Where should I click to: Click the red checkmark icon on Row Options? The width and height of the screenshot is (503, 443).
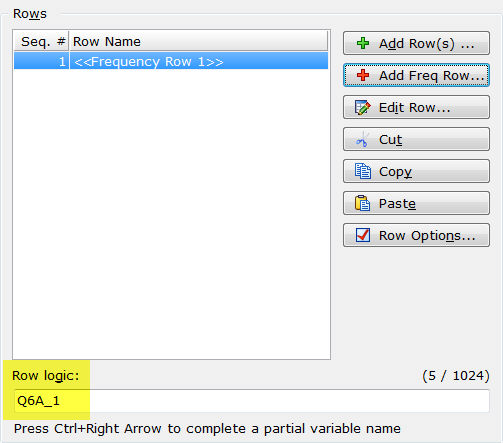pyautogui.click(x=363, y=235)
